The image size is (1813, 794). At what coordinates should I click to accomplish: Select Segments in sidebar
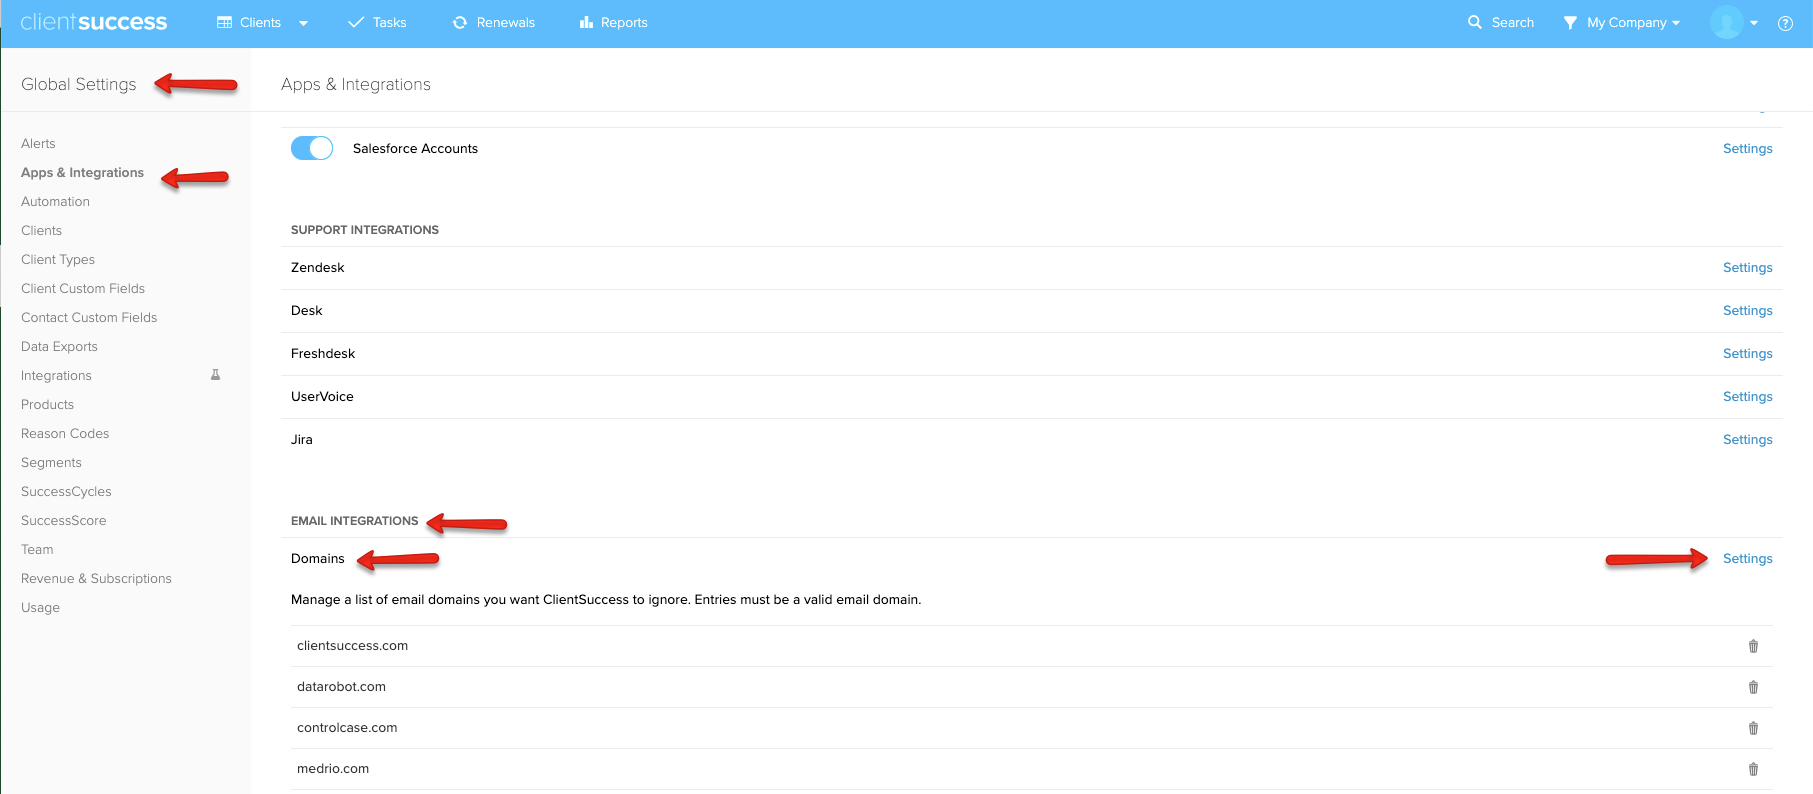point(51,462)
